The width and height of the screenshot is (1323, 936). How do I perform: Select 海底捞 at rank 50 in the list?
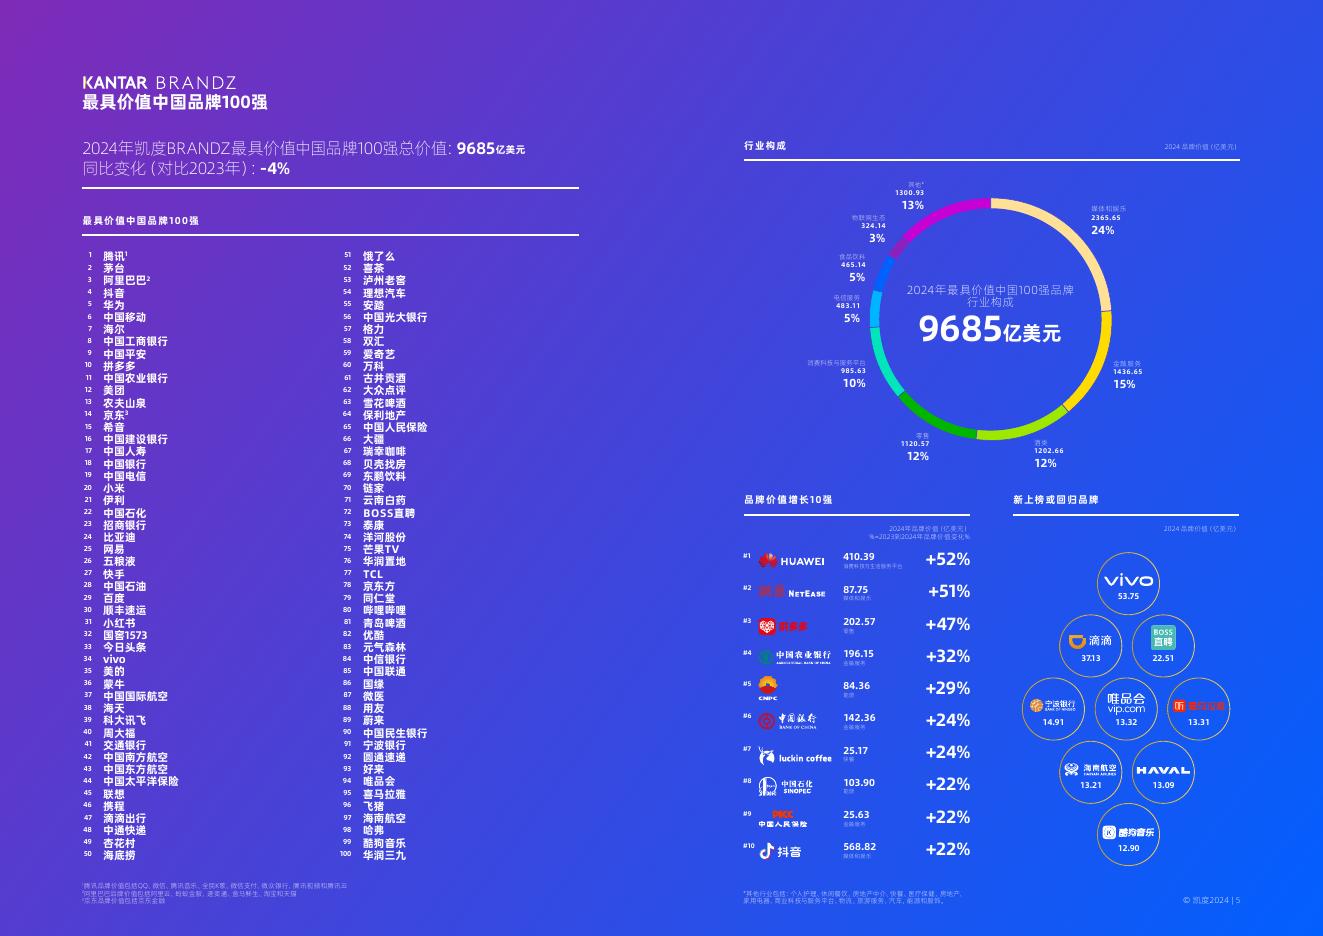[x=119, y=855]
